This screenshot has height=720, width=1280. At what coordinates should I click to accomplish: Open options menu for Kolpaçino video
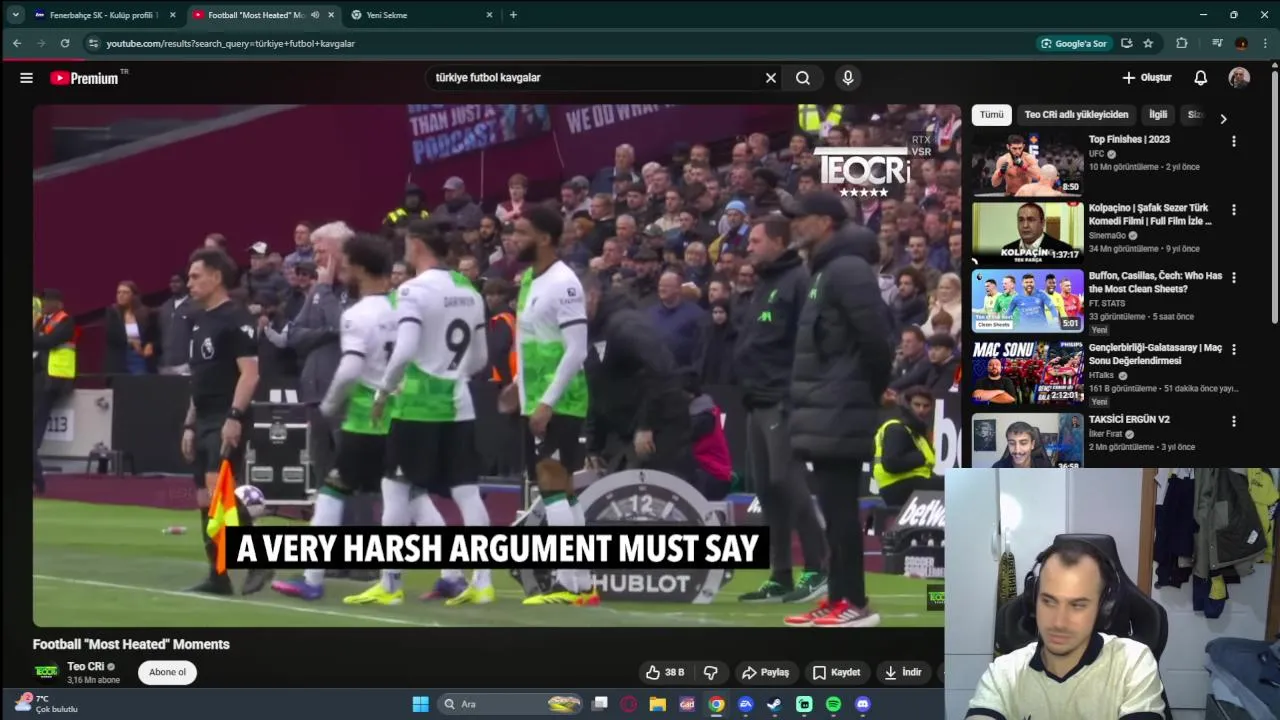1233,210
